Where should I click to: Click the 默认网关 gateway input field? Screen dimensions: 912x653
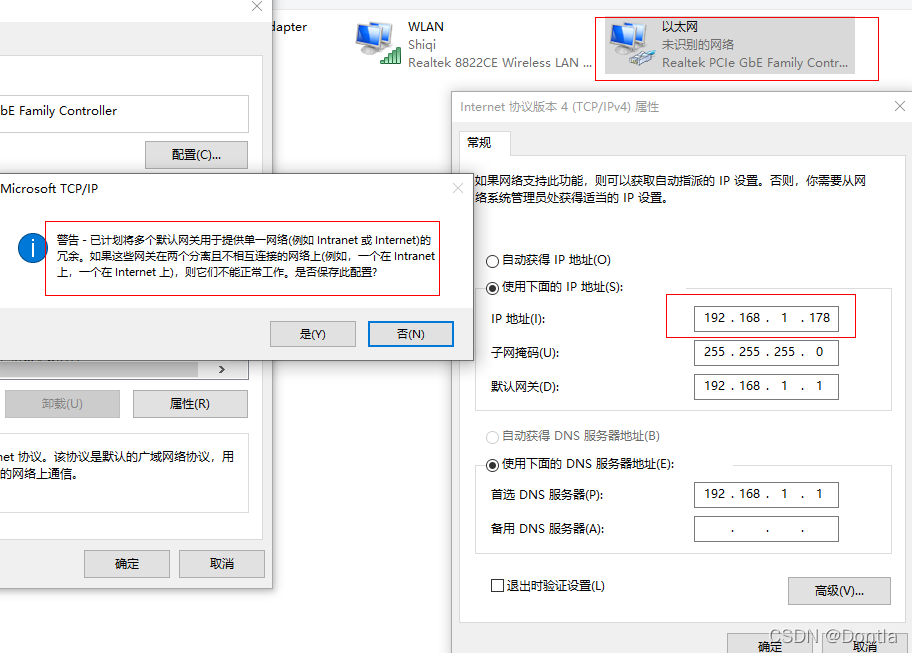click(x=766, y=387)
